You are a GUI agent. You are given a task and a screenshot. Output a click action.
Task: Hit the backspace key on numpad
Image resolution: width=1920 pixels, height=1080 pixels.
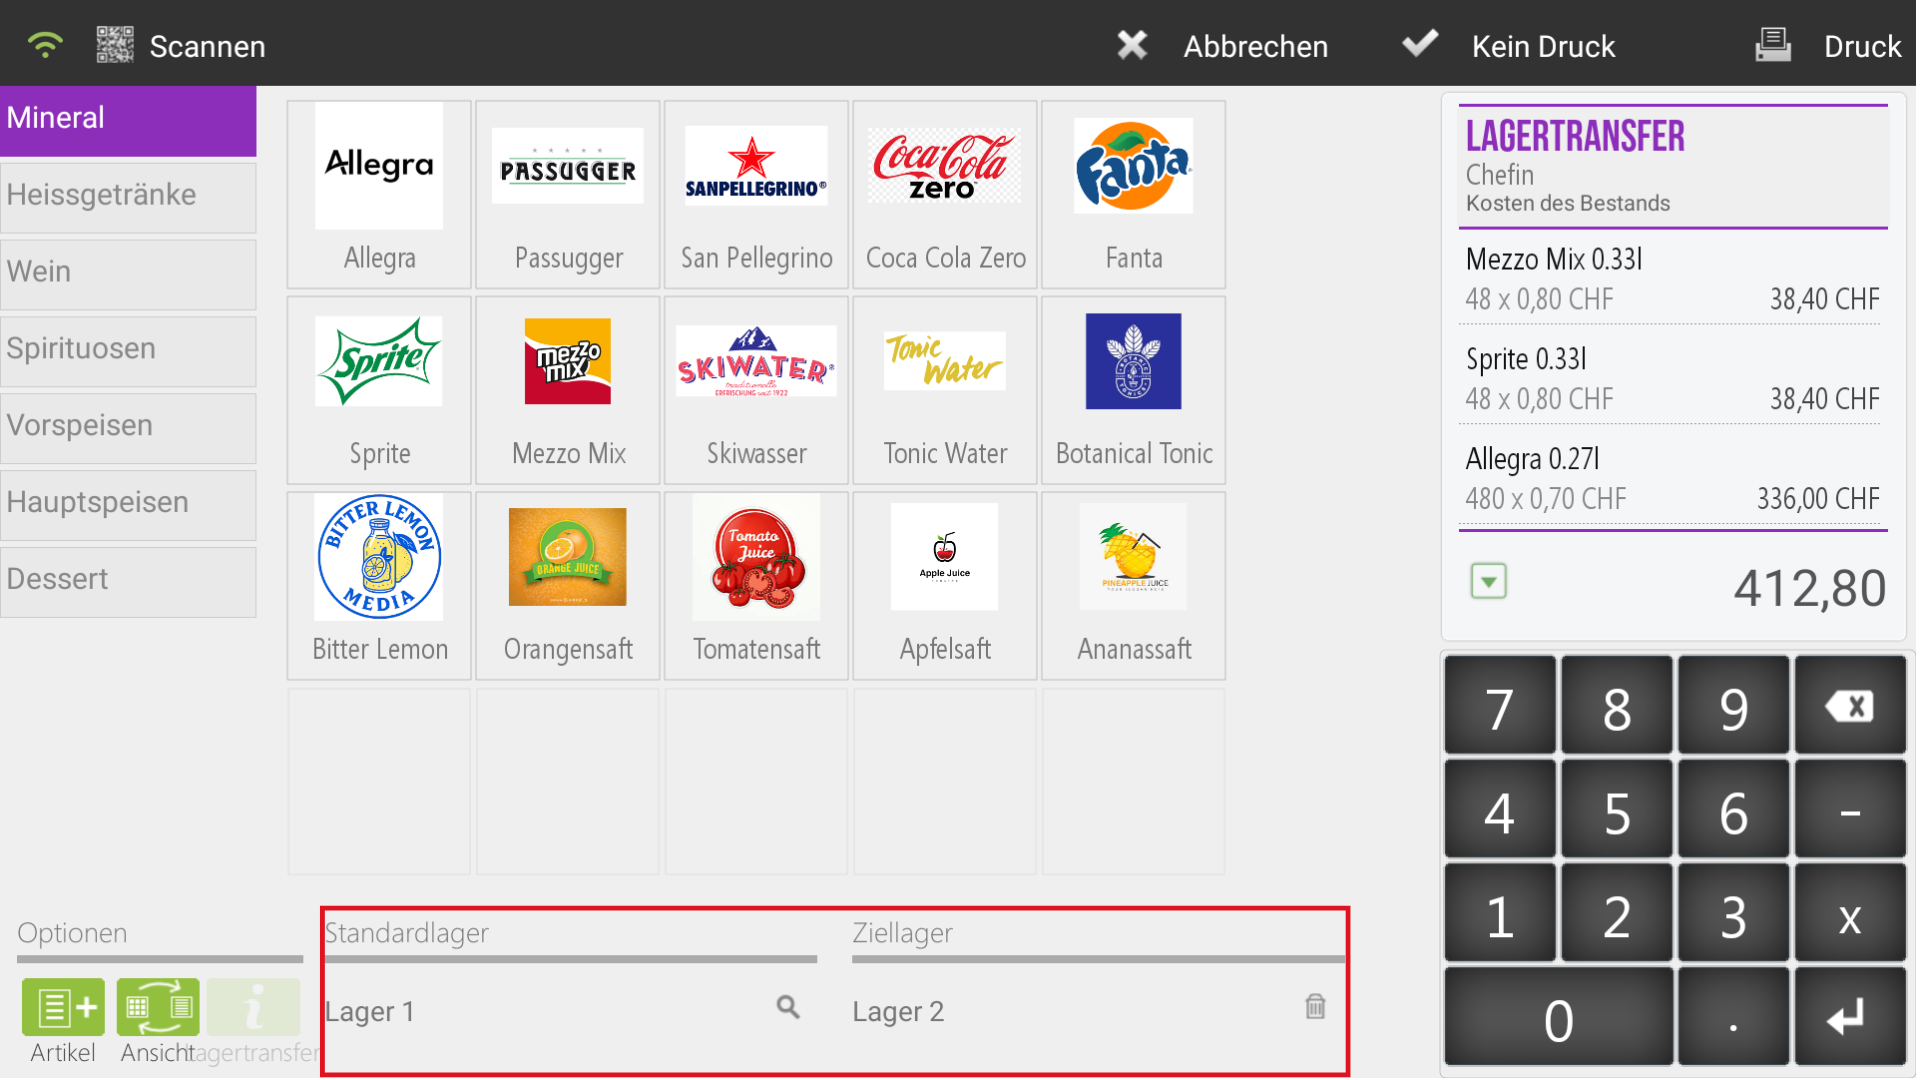click(1850, 707)
